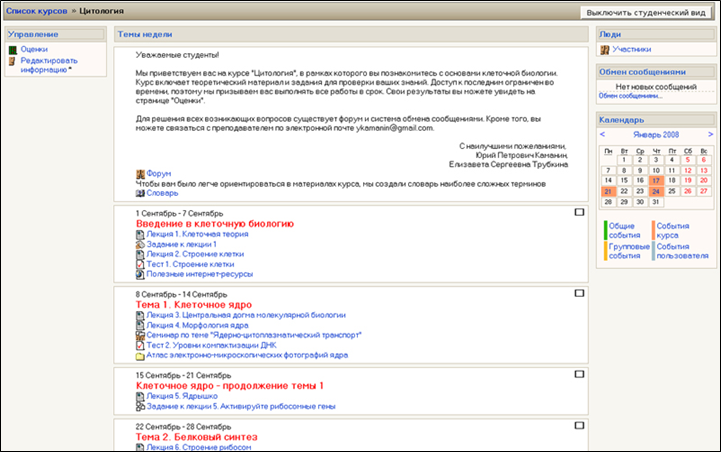Click the Тема 2. Белковый синтез heading
The image size is (721, 452).
point(196,437)
